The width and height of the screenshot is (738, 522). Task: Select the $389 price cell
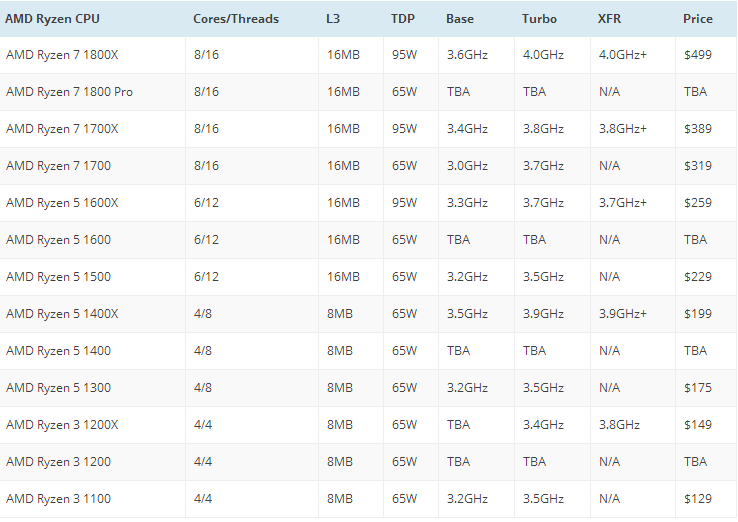tap(698, 129)
